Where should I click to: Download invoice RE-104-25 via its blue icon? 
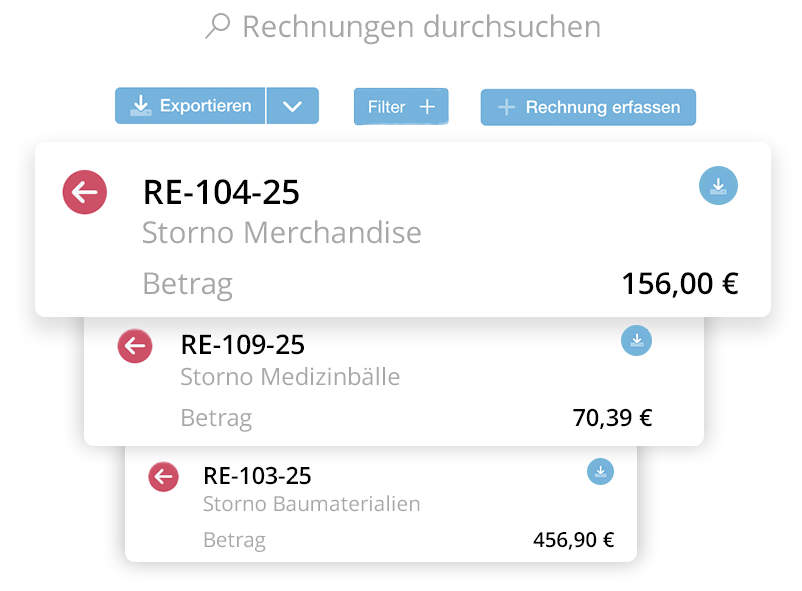(x=718, y=186)
